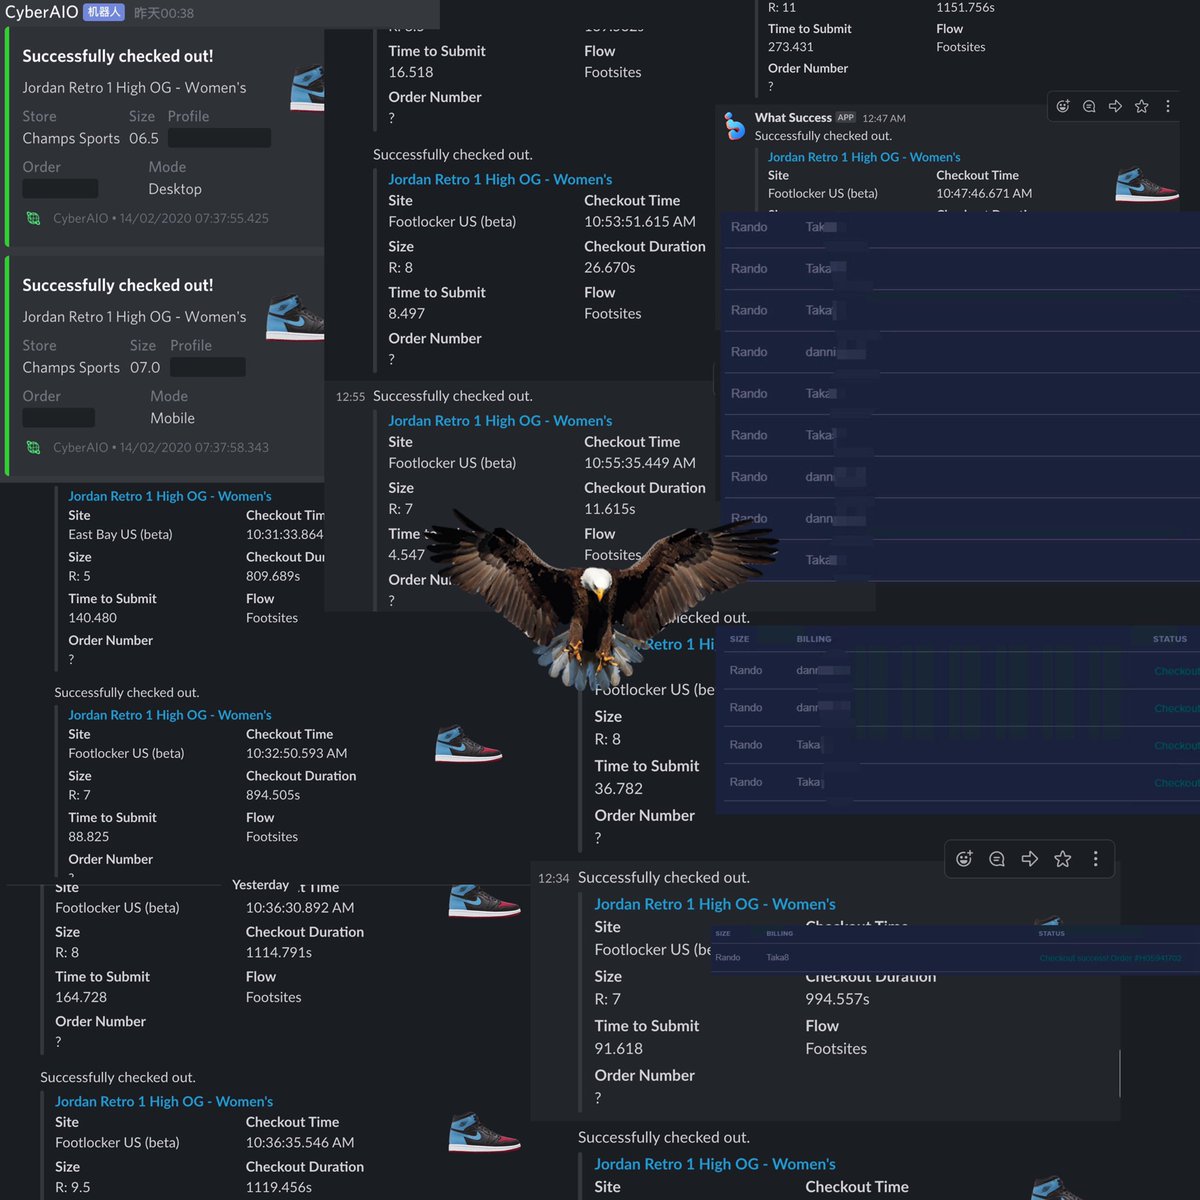Open three-dot menu above 12:34 message

coord(1096,859)
